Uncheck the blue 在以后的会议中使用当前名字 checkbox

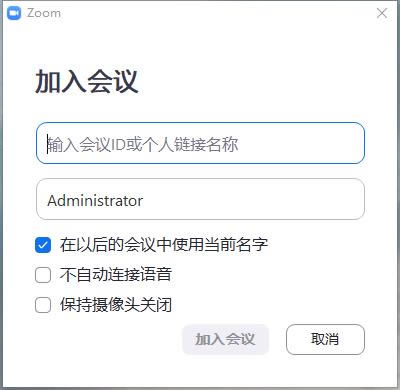tap(43, 245)
